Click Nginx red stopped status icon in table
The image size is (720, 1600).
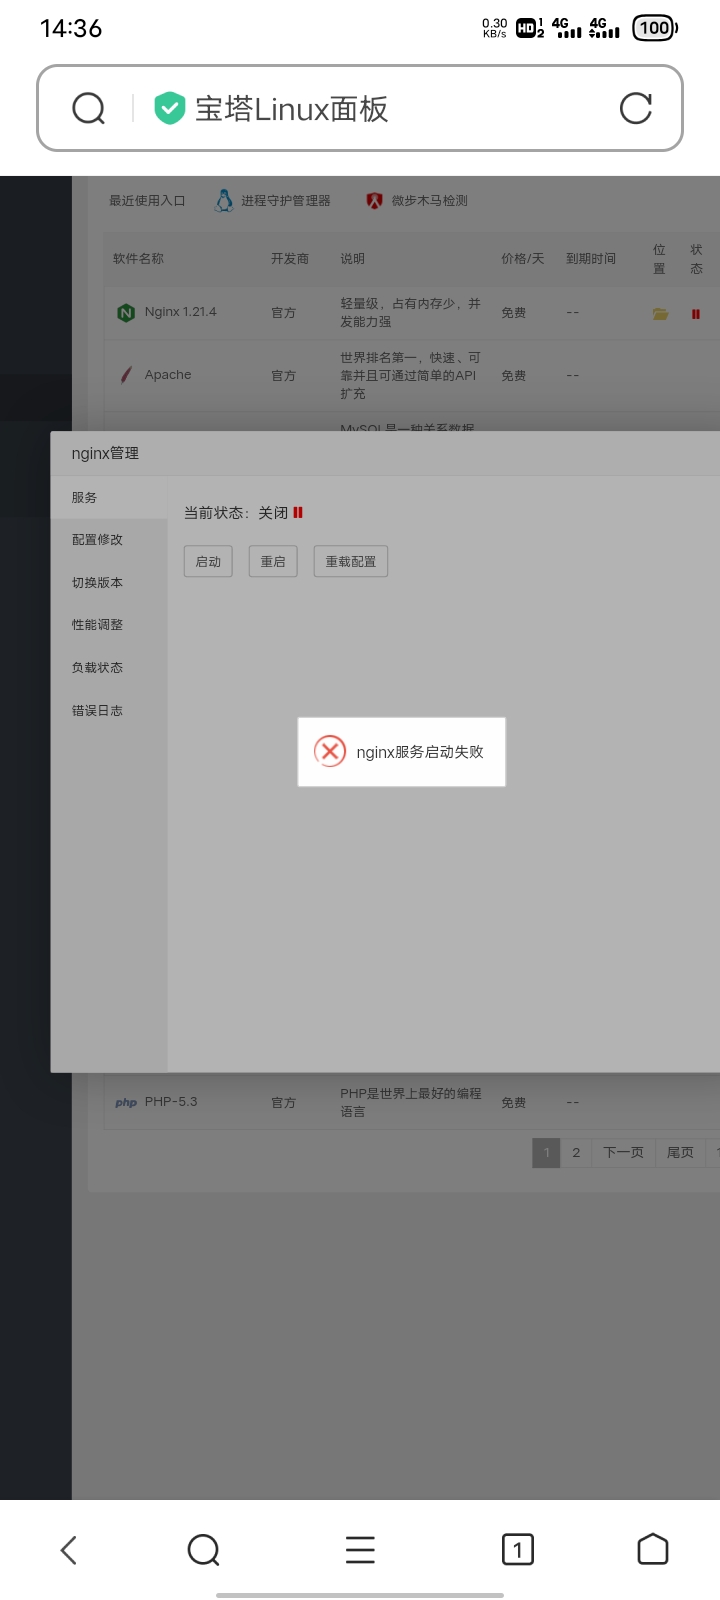tap(696, 314)
